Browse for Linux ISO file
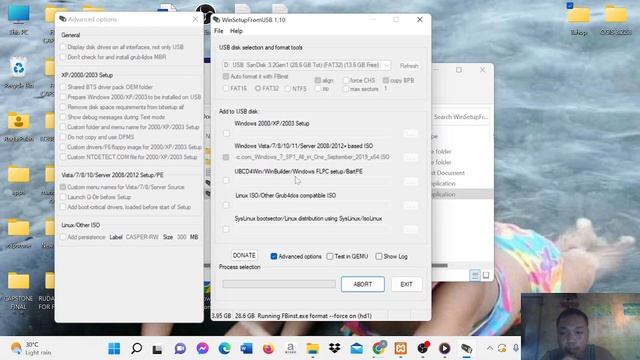 [x=411, y=205]
